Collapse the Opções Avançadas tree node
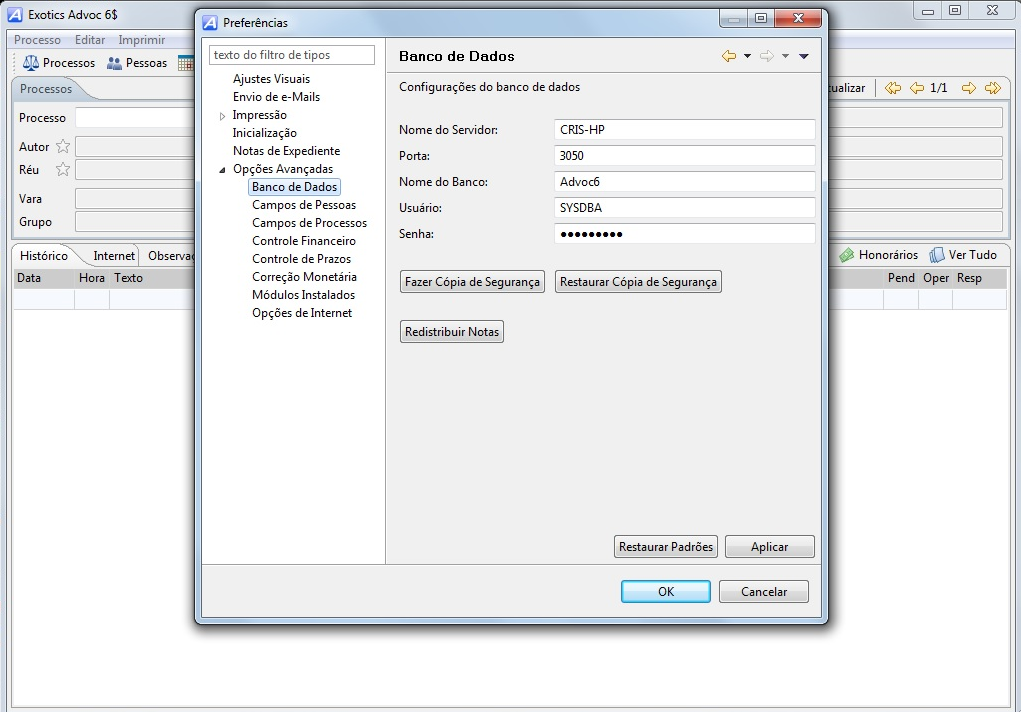Image resolution: width=1021 pixels, height=712 pixels. 222,170
